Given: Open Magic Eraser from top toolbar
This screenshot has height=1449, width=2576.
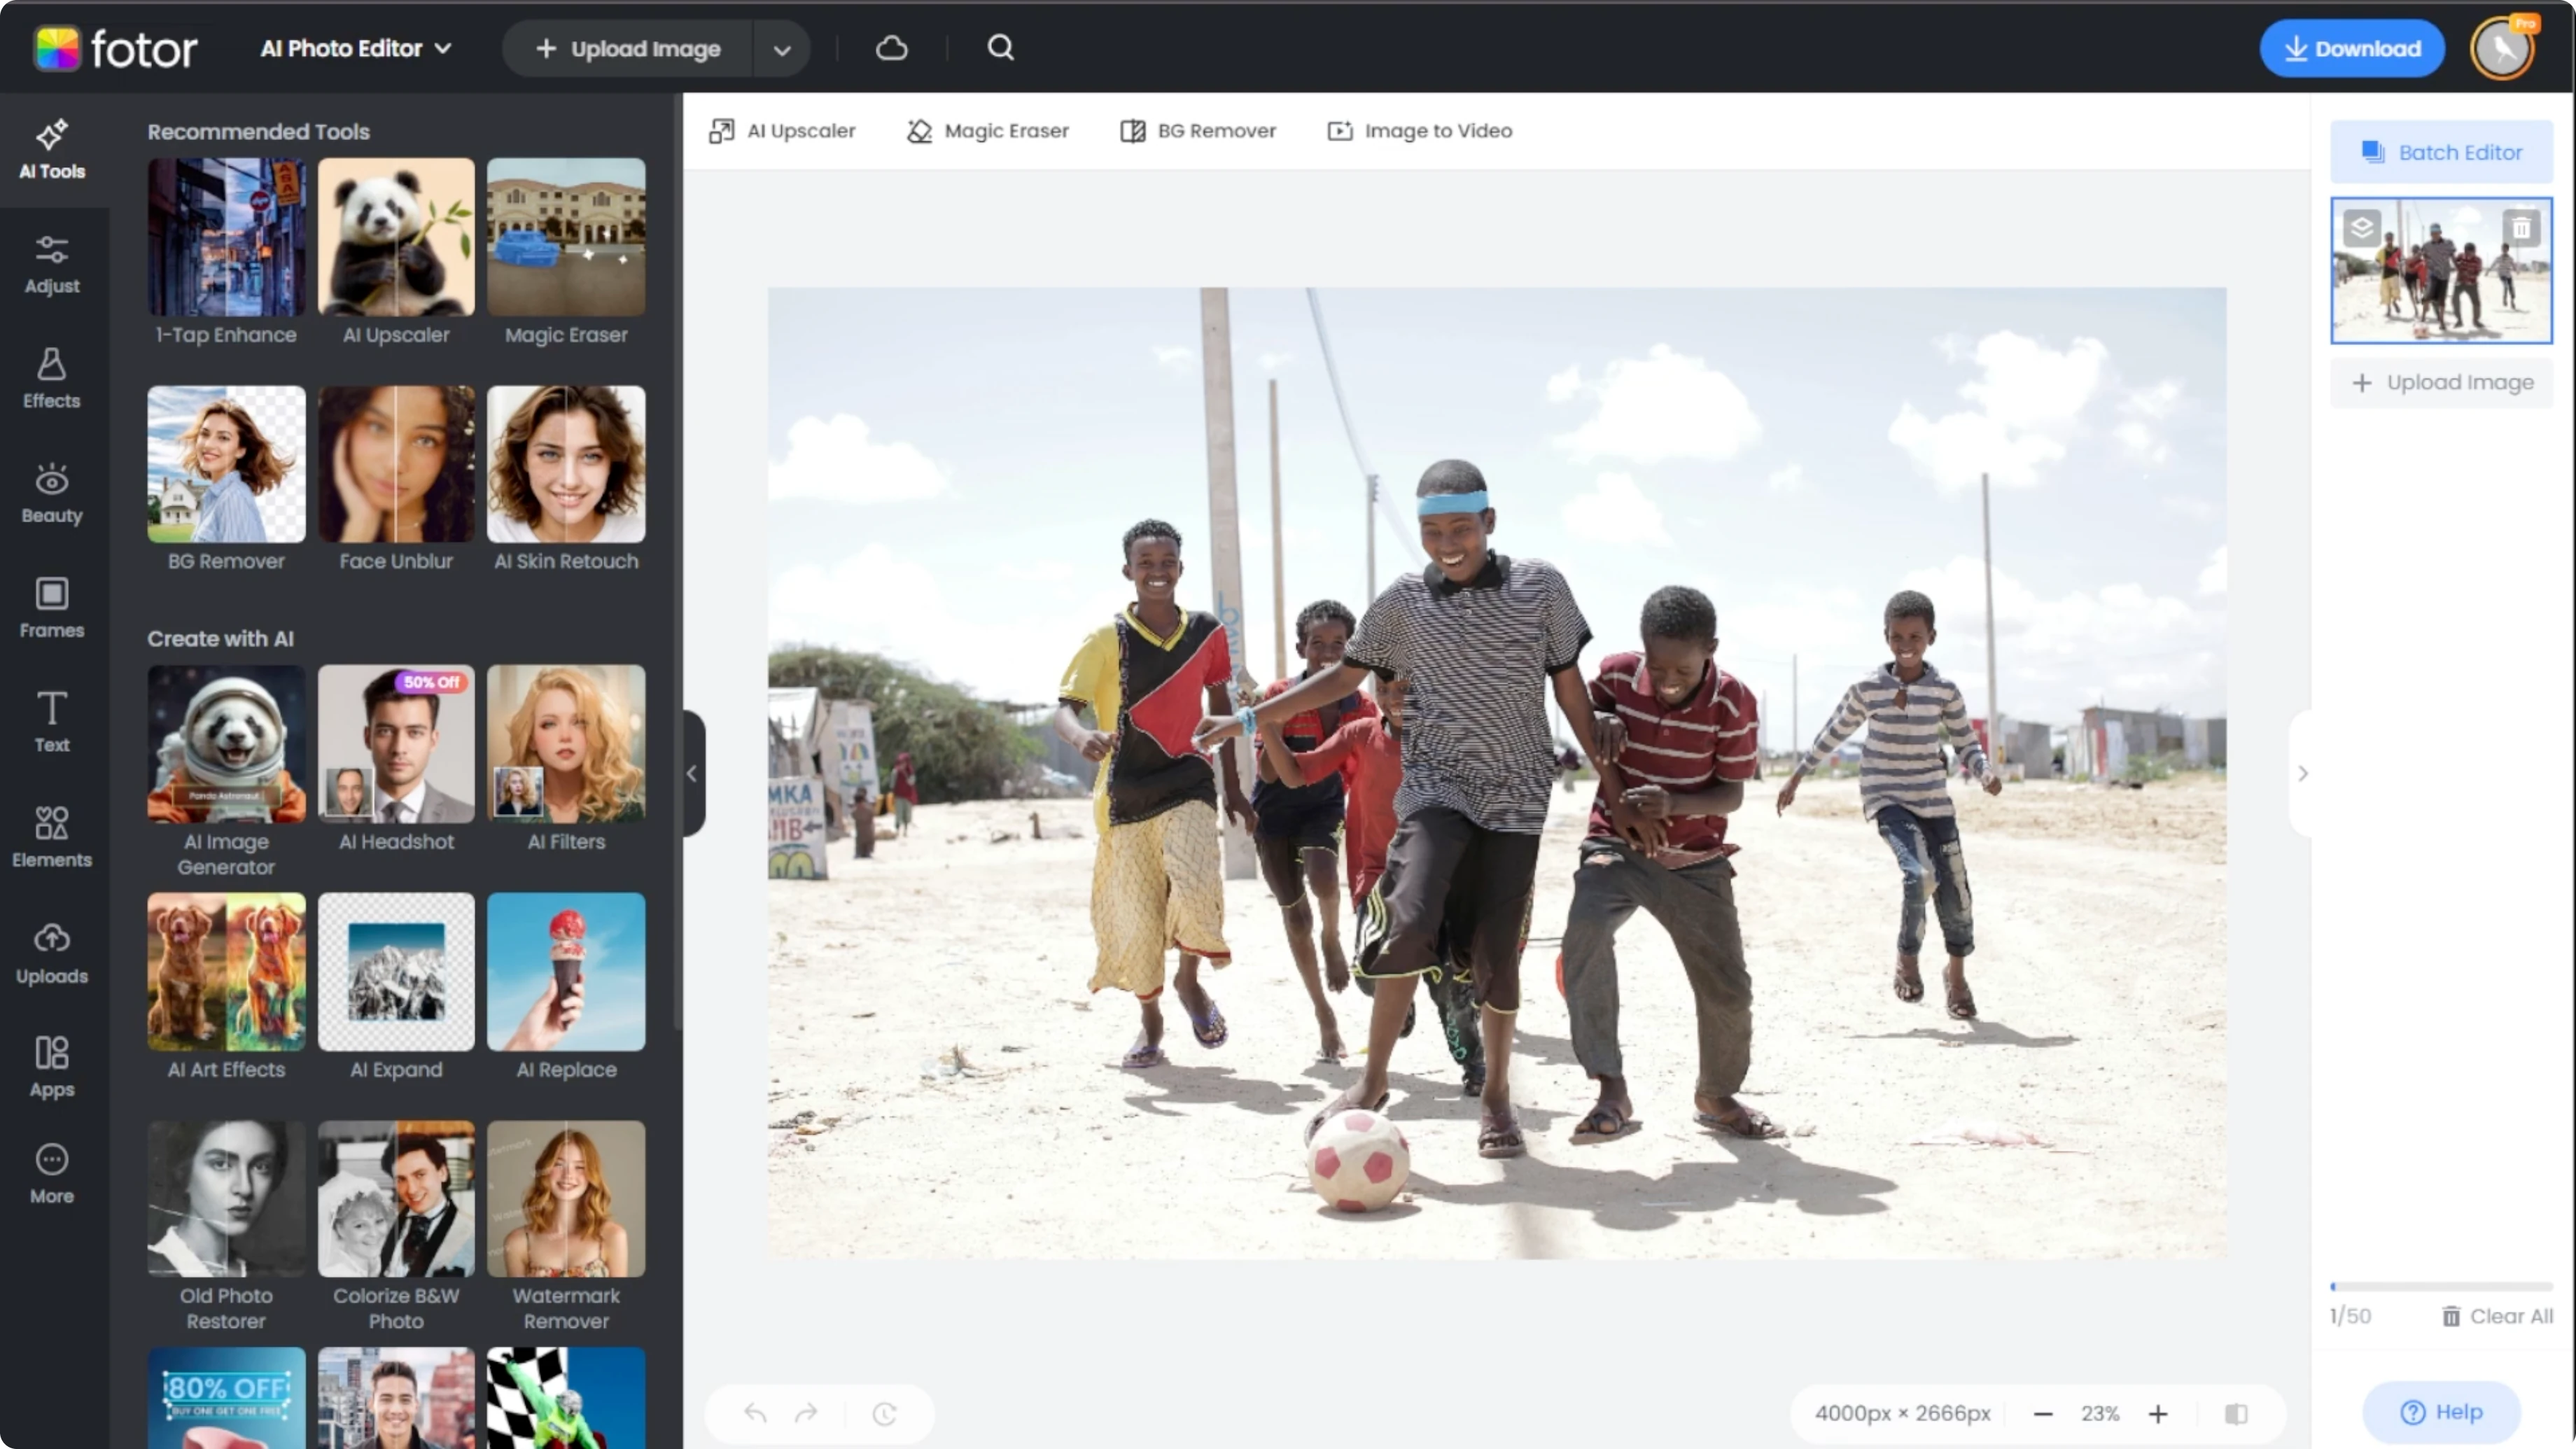Looking at the screenshot, I should [988, 131].
